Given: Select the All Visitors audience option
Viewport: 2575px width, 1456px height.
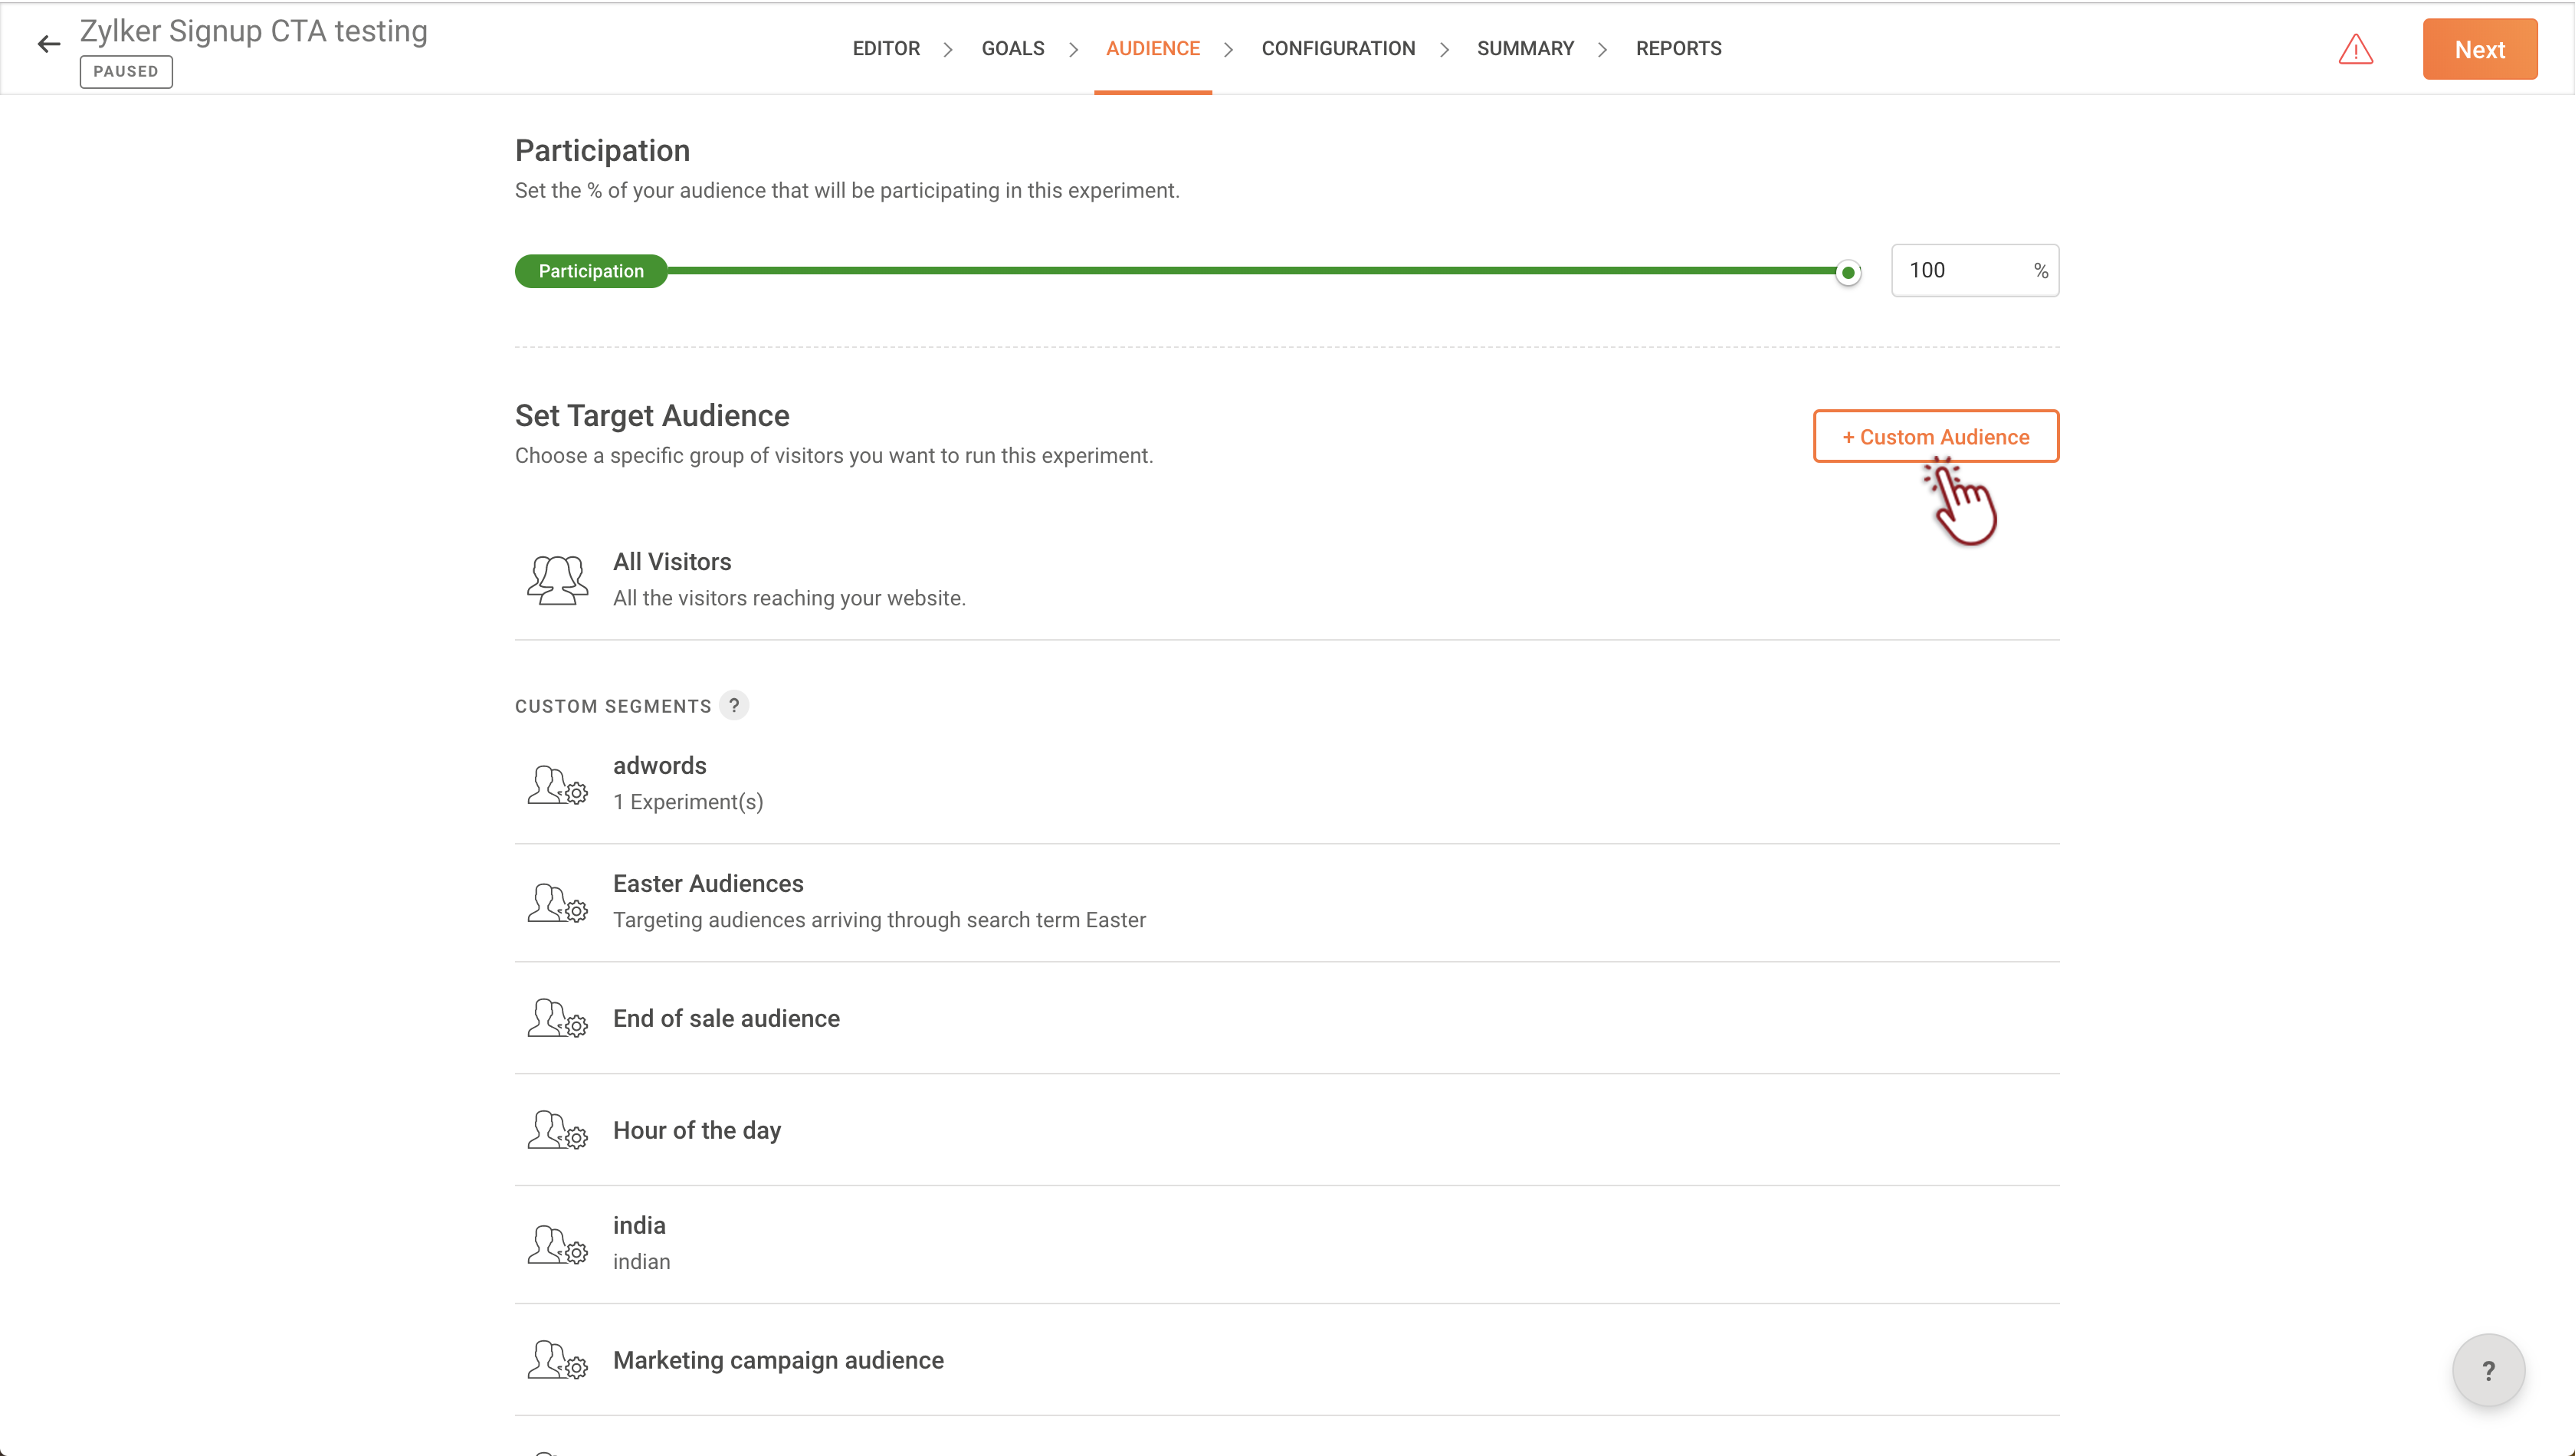Looking at the screenshot, I should pos(672,562).
